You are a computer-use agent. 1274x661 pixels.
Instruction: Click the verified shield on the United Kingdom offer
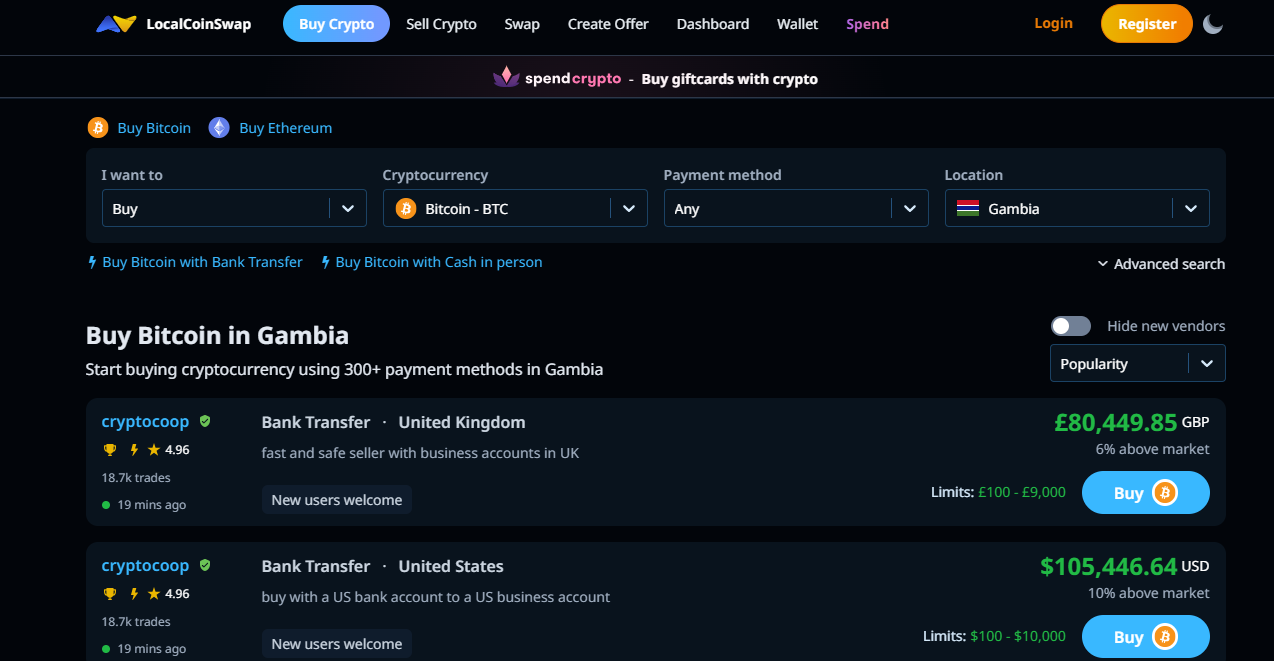[205, 421]
